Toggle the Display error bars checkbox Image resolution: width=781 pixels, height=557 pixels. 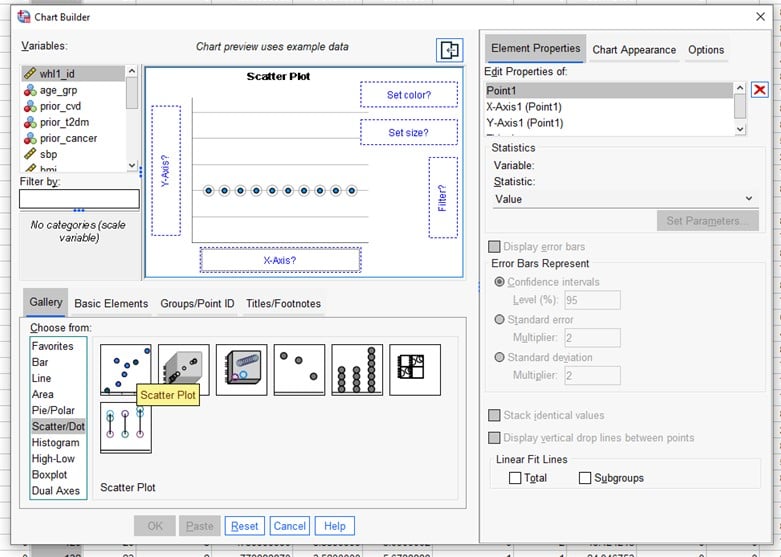[494, 247]
